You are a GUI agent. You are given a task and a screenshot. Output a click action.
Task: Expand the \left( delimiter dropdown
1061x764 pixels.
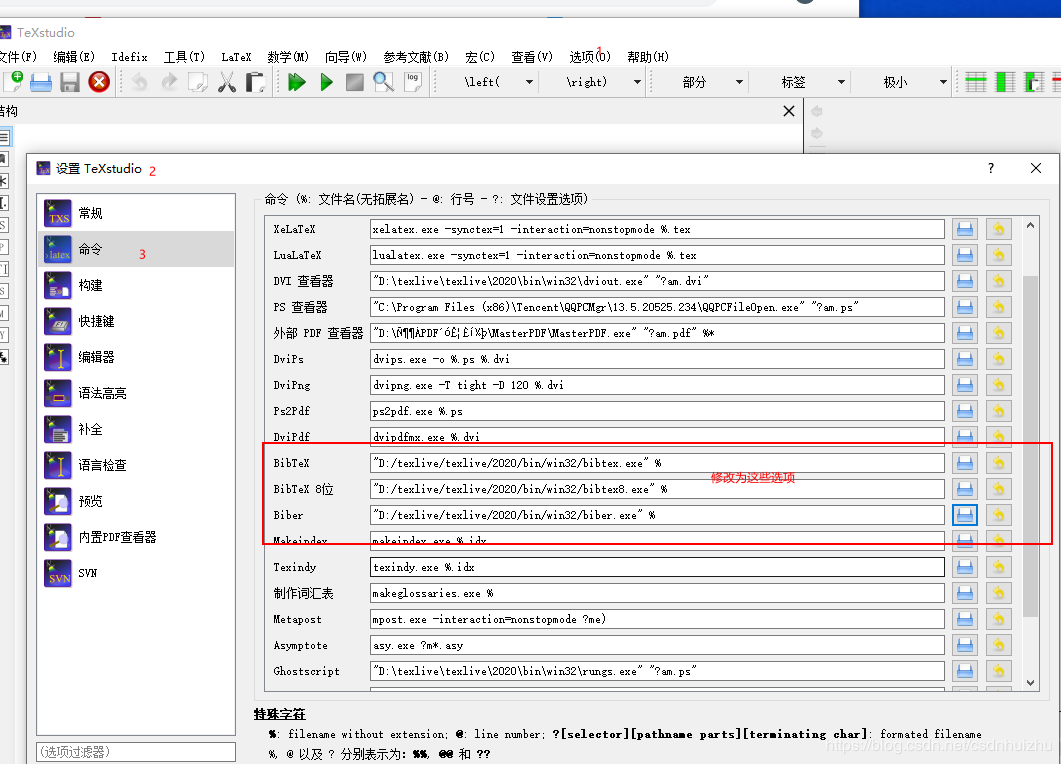[530, 81]
